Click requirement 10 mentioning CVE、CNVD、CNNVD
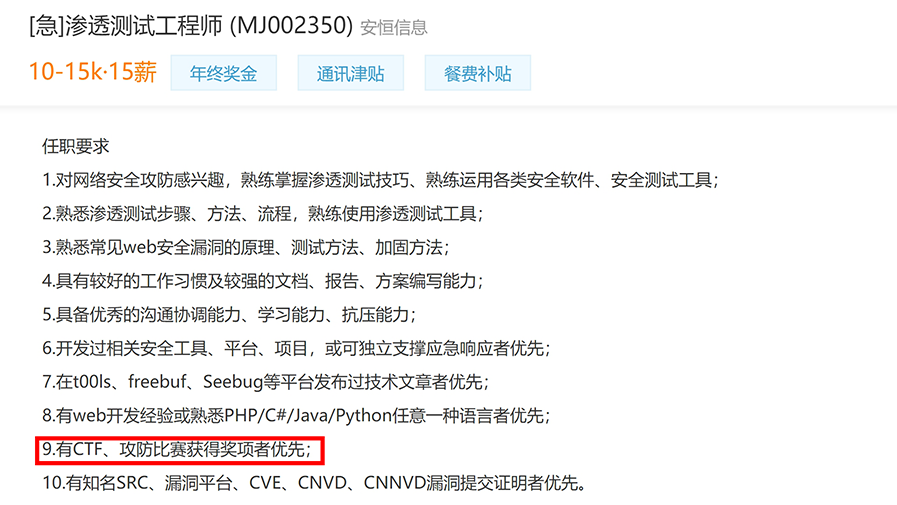Screen dimensions: 897x505 pyautogui.click(x=315, y=483)
